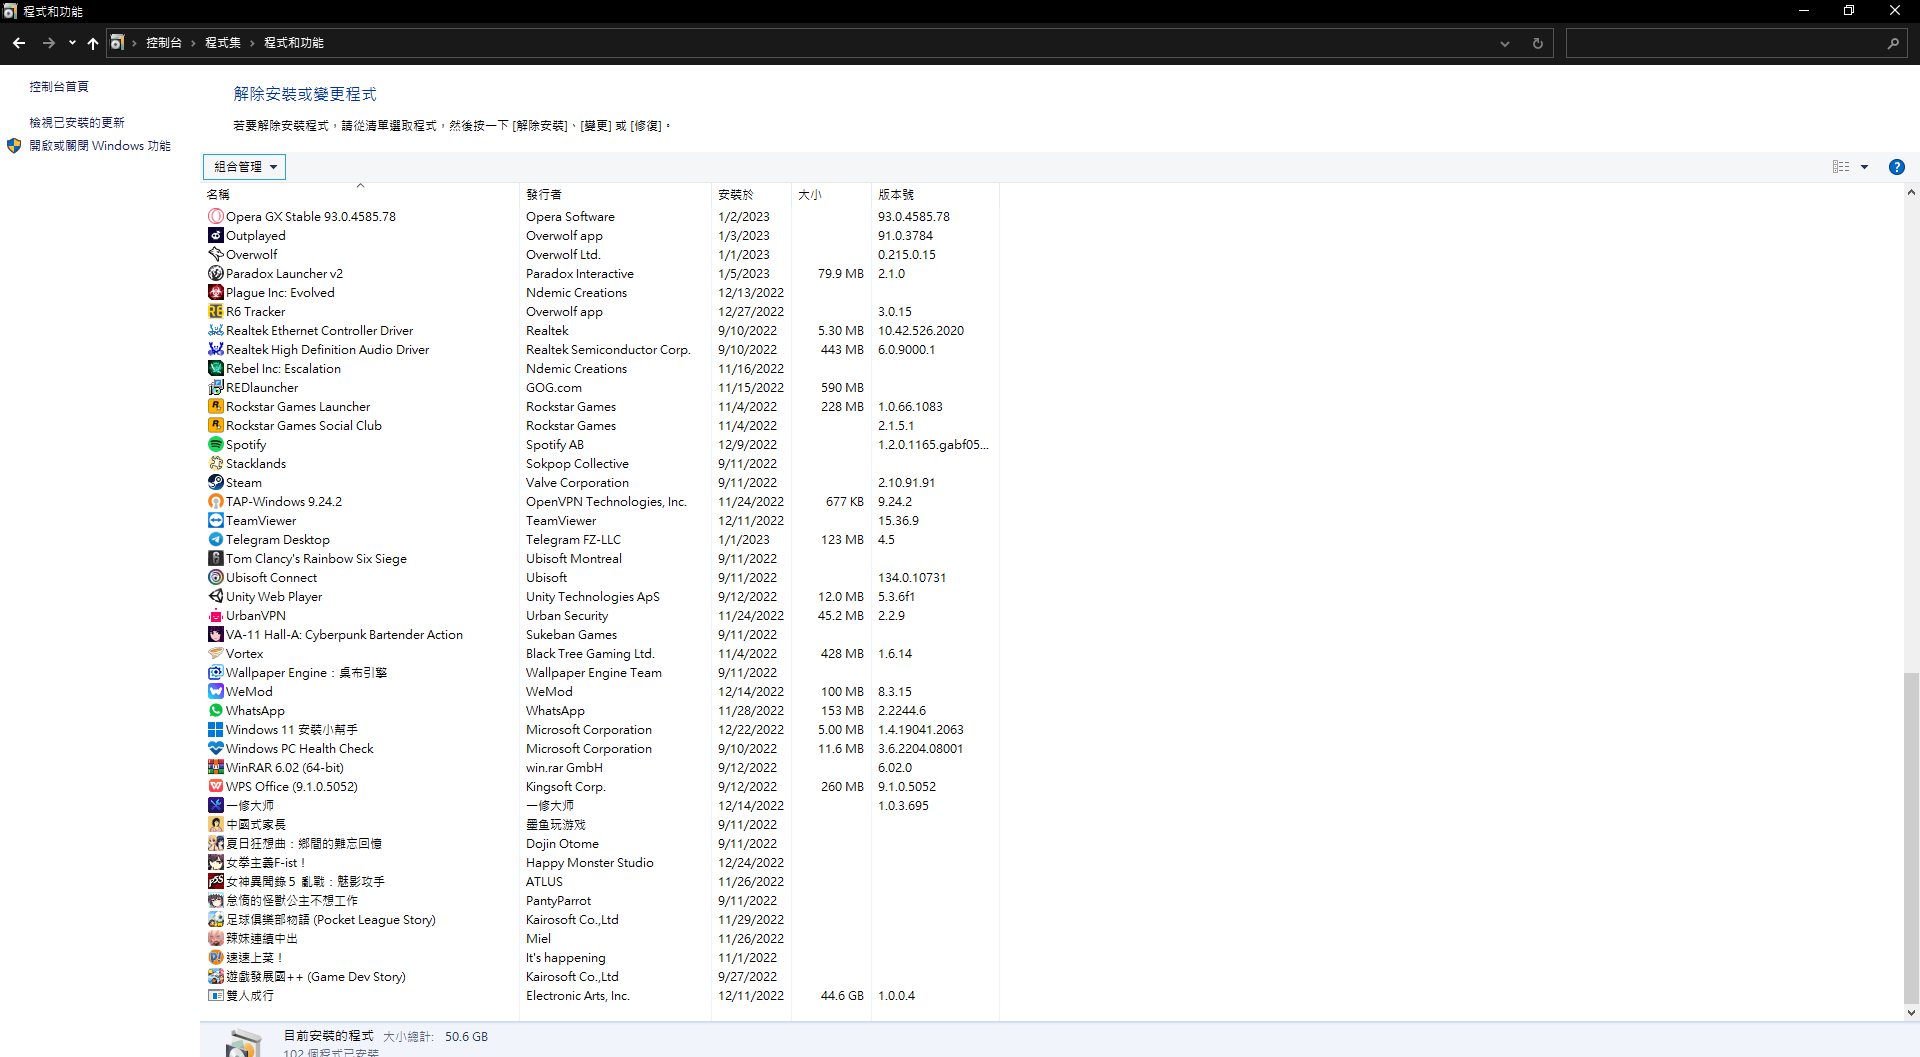Click the R6 Tracker icon
Image resolution: width=1920 pixels, height=1057 pixels.
pyautogui.click(x=215, y=312)
